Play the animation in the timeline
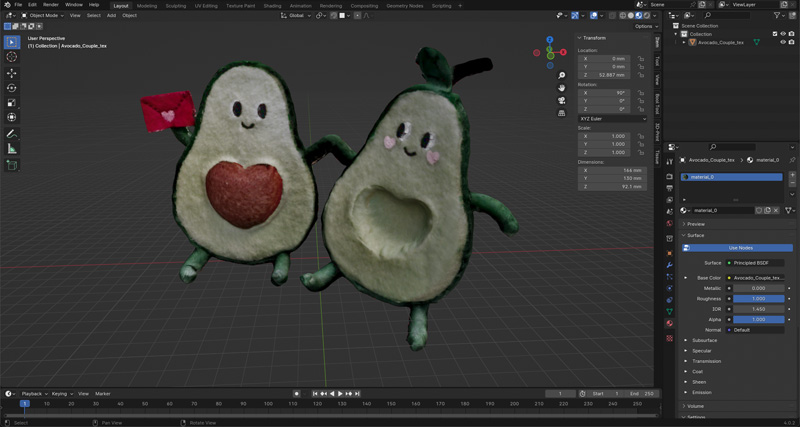The width and height of the screenshot is (800, 427). [340, 394]
